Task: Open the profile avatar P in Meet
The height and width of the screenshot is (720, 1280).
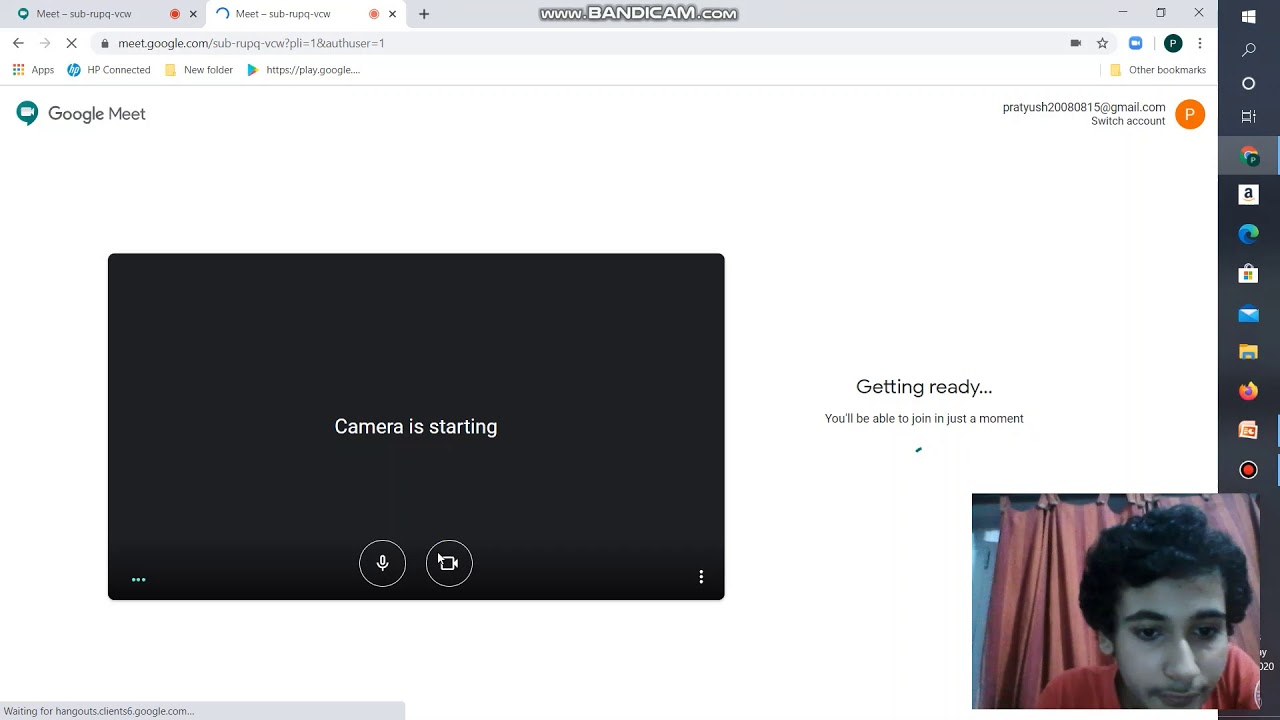Action: point(1190,114)
